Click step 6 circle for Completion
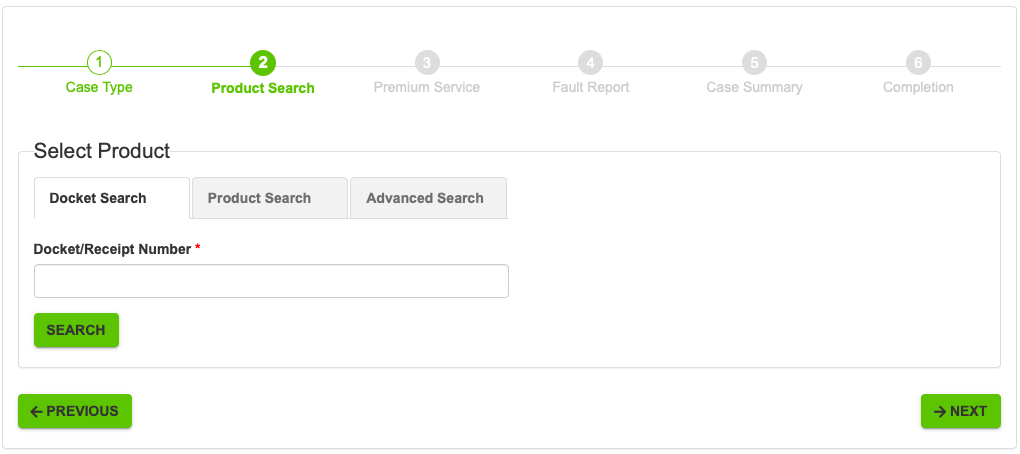 pyautogui.click(x=918, y=63)
